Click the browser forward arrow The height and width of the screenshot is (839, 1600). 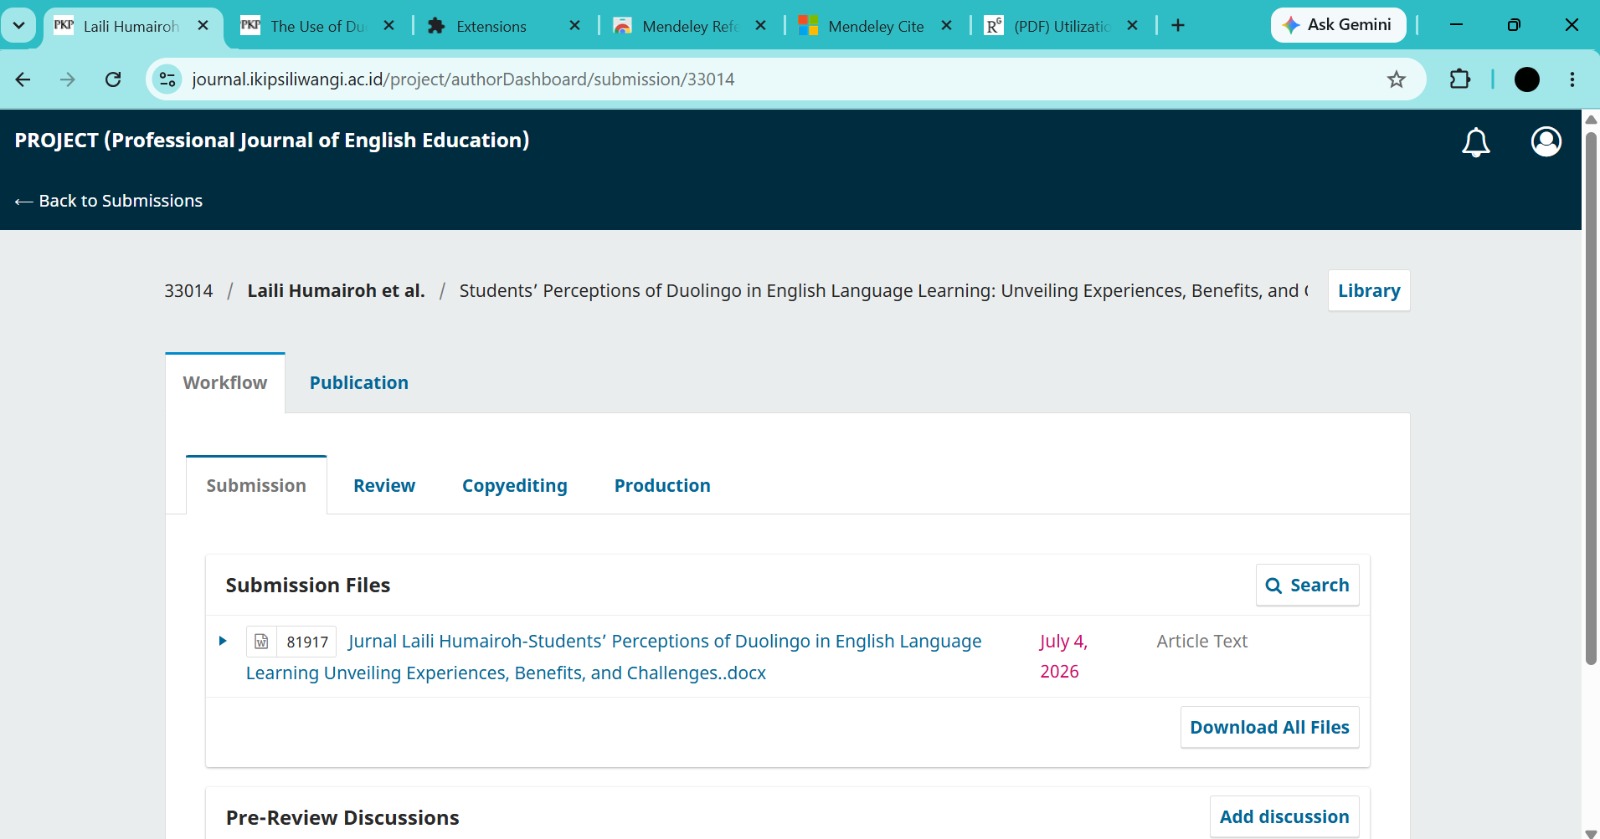coord(67,79)
